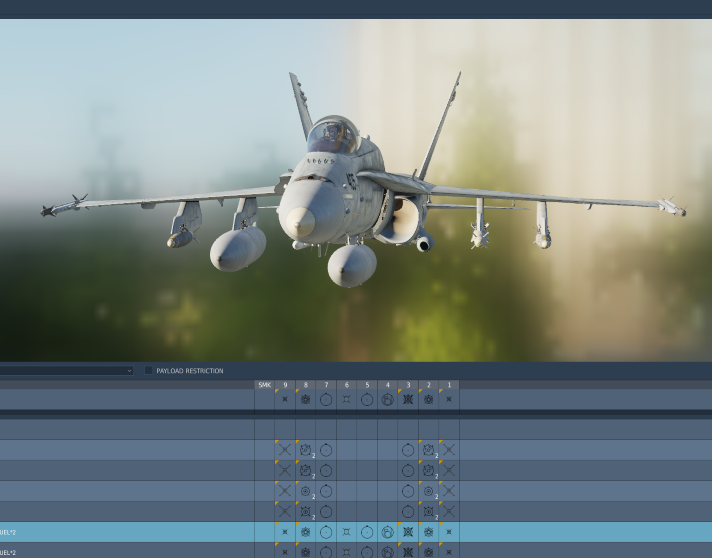
Task: Click pylon 9 missile icon in current loadout row
Action: pyautogui.click(x=285, y=400)
